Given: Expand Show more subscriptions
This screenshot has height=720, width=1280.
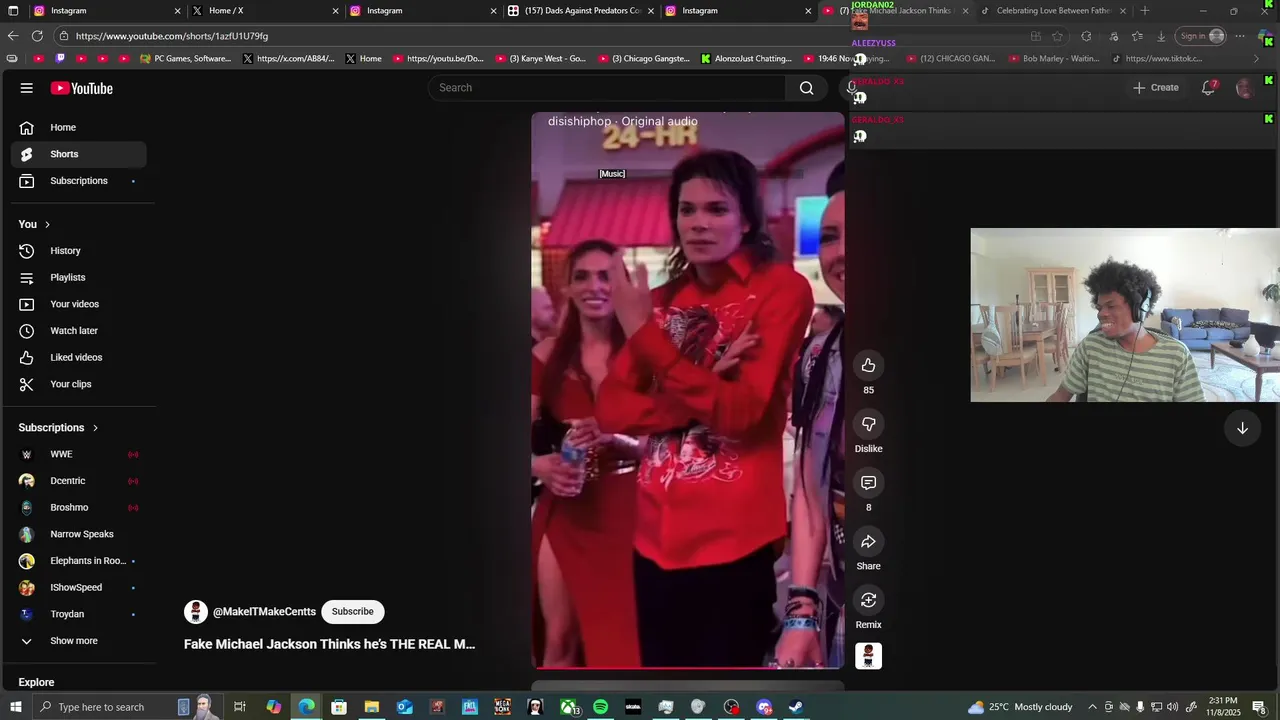Looking at the screenshot, I should pyautogui.click(x=78, y=641).
